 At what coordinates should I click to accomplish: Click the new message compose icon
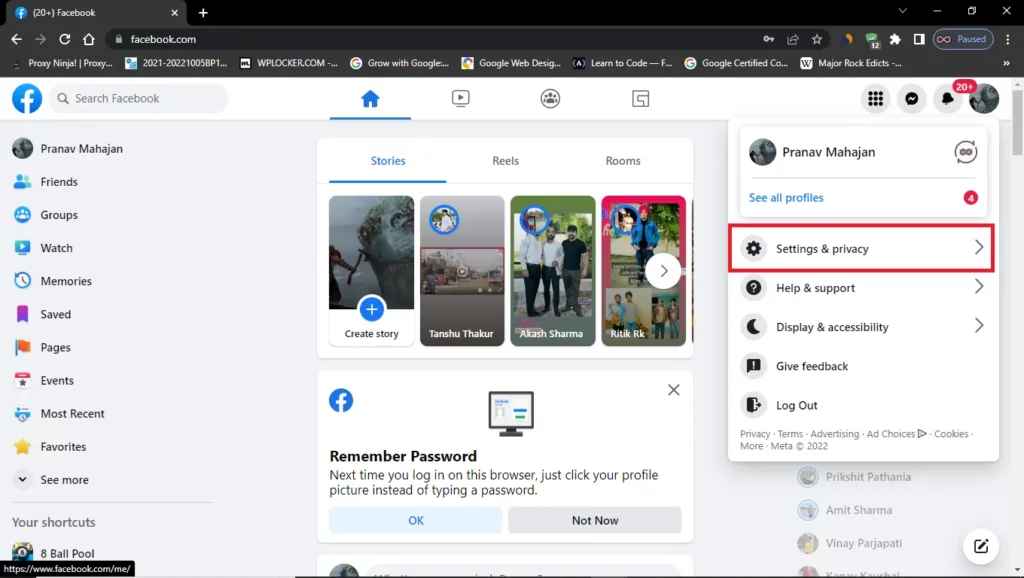(981, 546)
